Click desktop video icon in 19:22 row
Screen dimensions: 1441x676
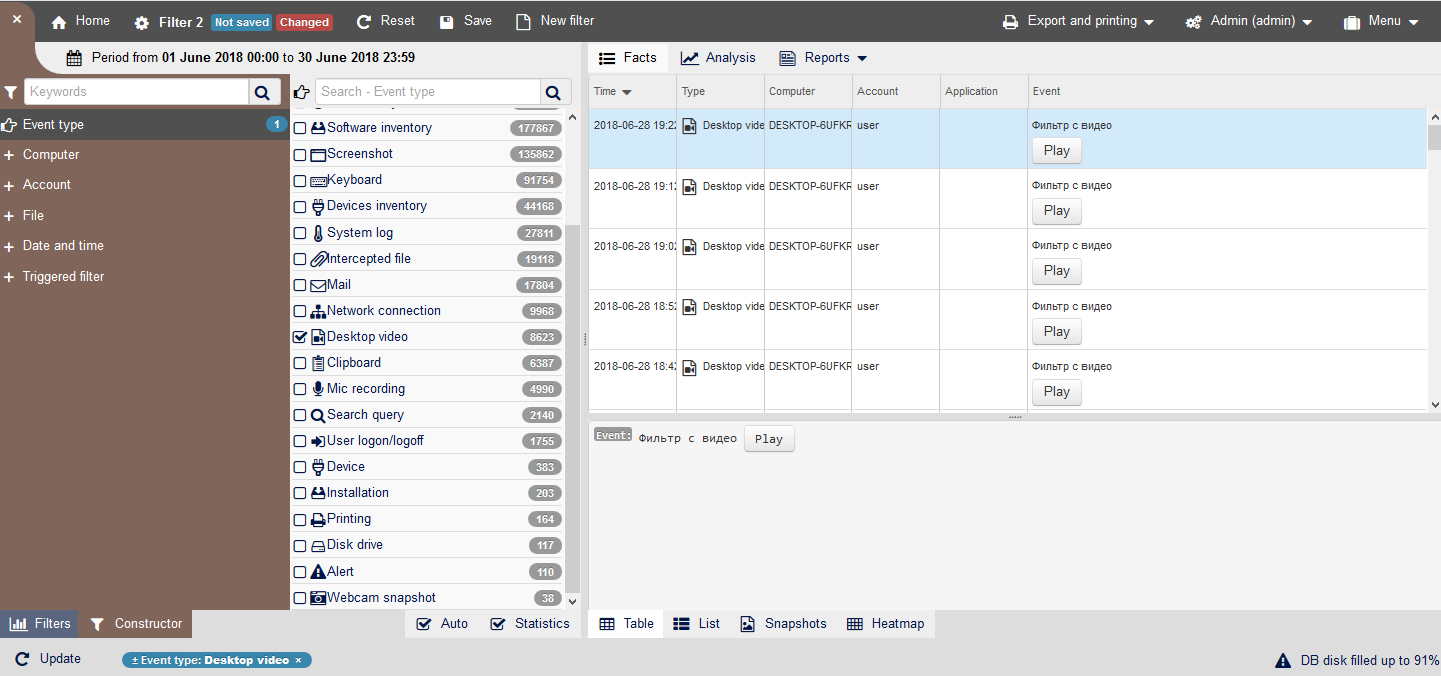coord(689,127)
